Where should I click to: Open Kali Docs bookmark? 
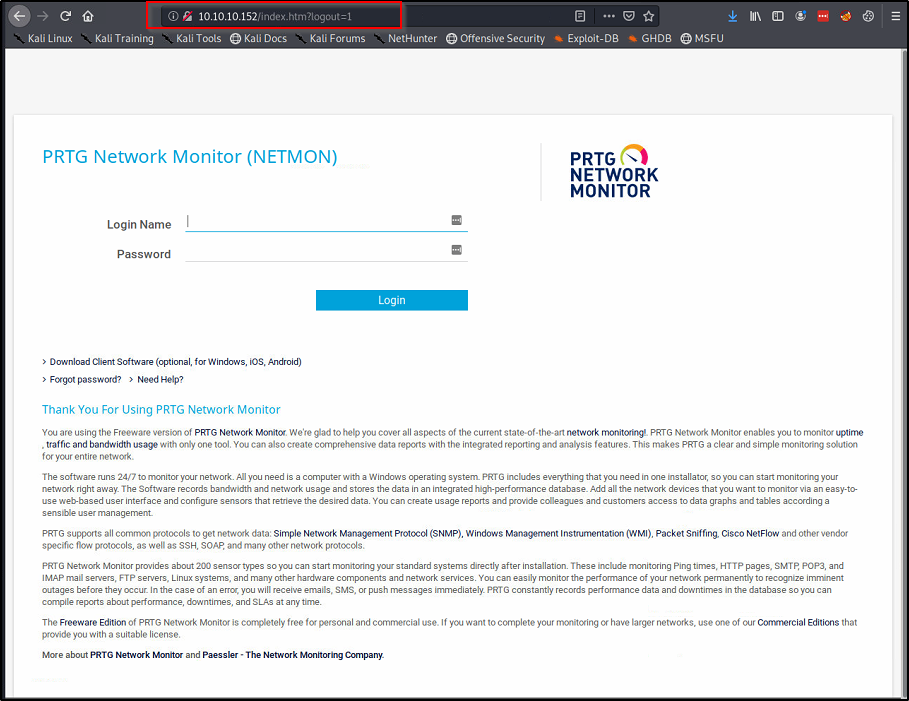coord(259,38)
